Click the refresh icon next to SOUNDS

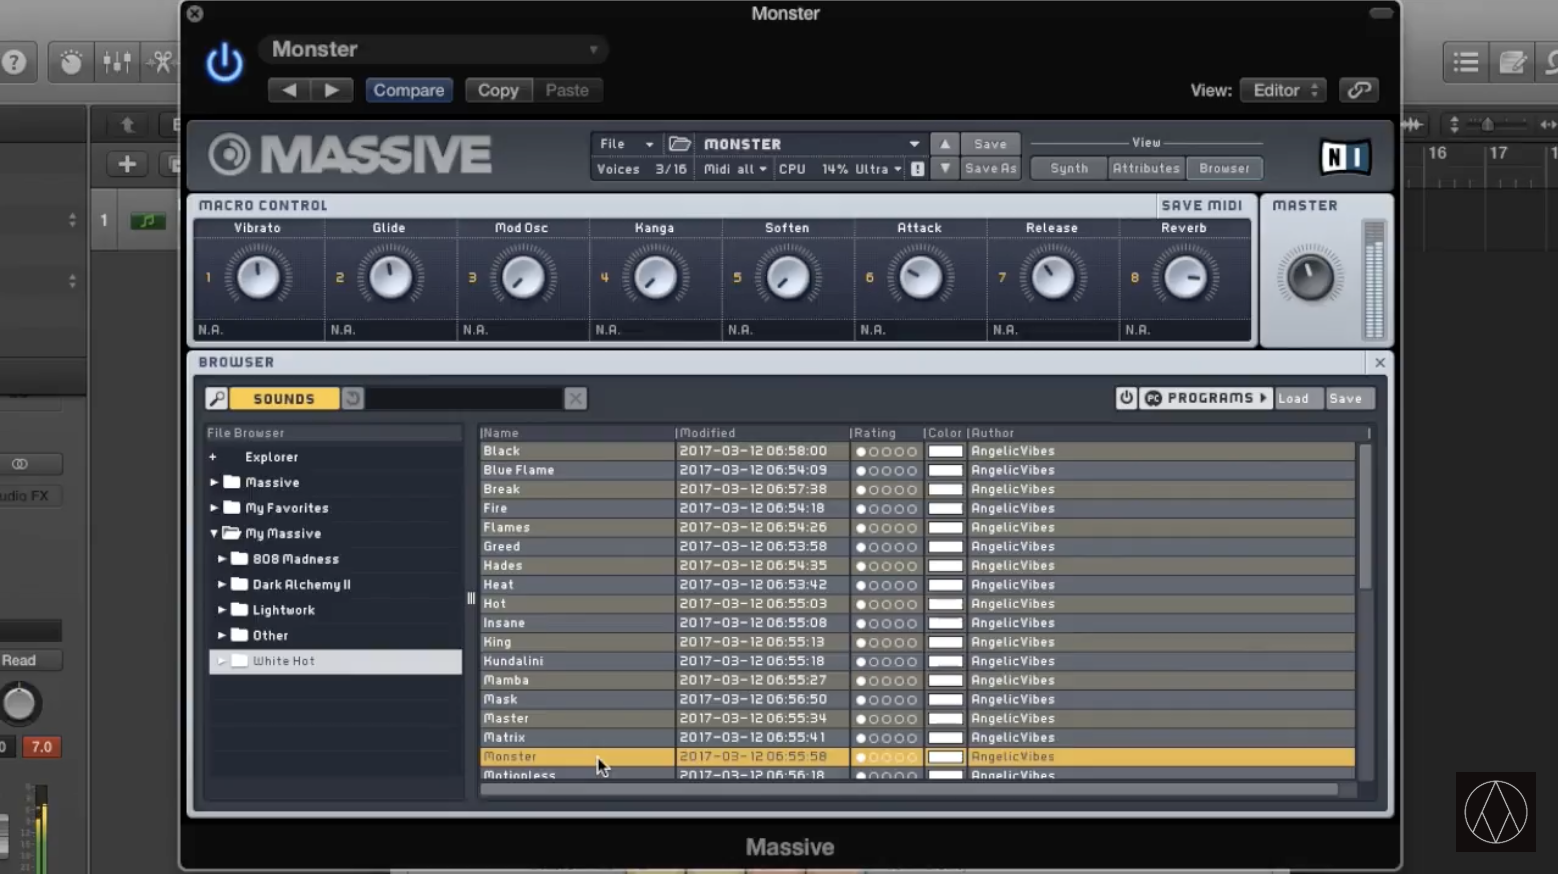click(x=353, y=399)
